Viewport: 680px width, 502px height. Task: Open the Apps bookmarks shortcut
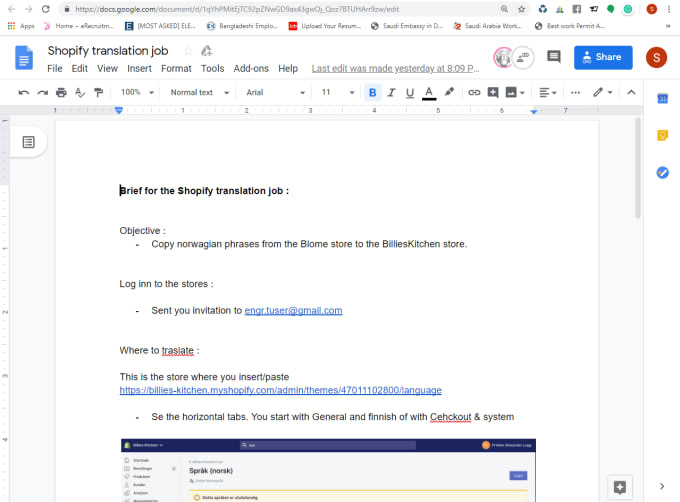(x=21, y=26)
